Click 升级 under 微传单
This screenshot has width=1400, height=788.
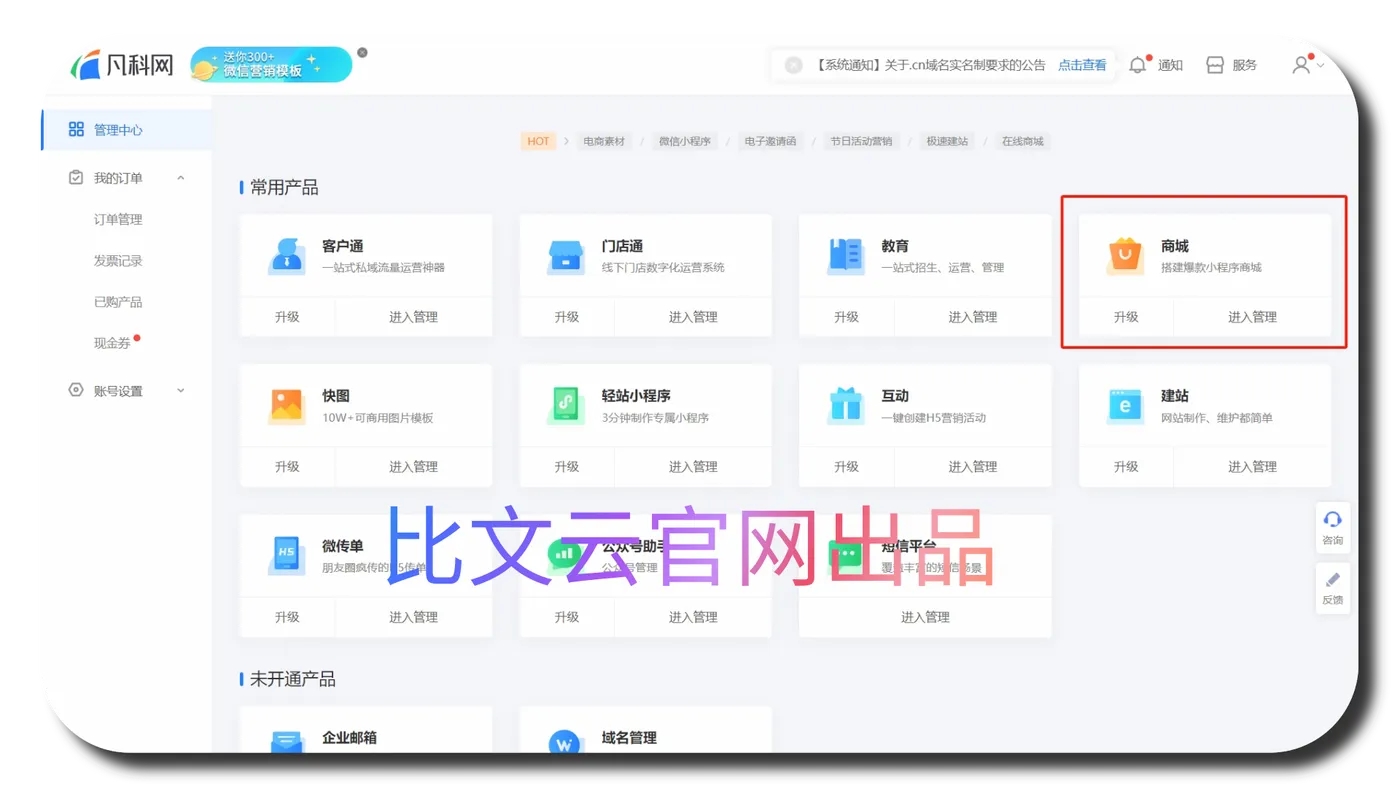[287, 617]
